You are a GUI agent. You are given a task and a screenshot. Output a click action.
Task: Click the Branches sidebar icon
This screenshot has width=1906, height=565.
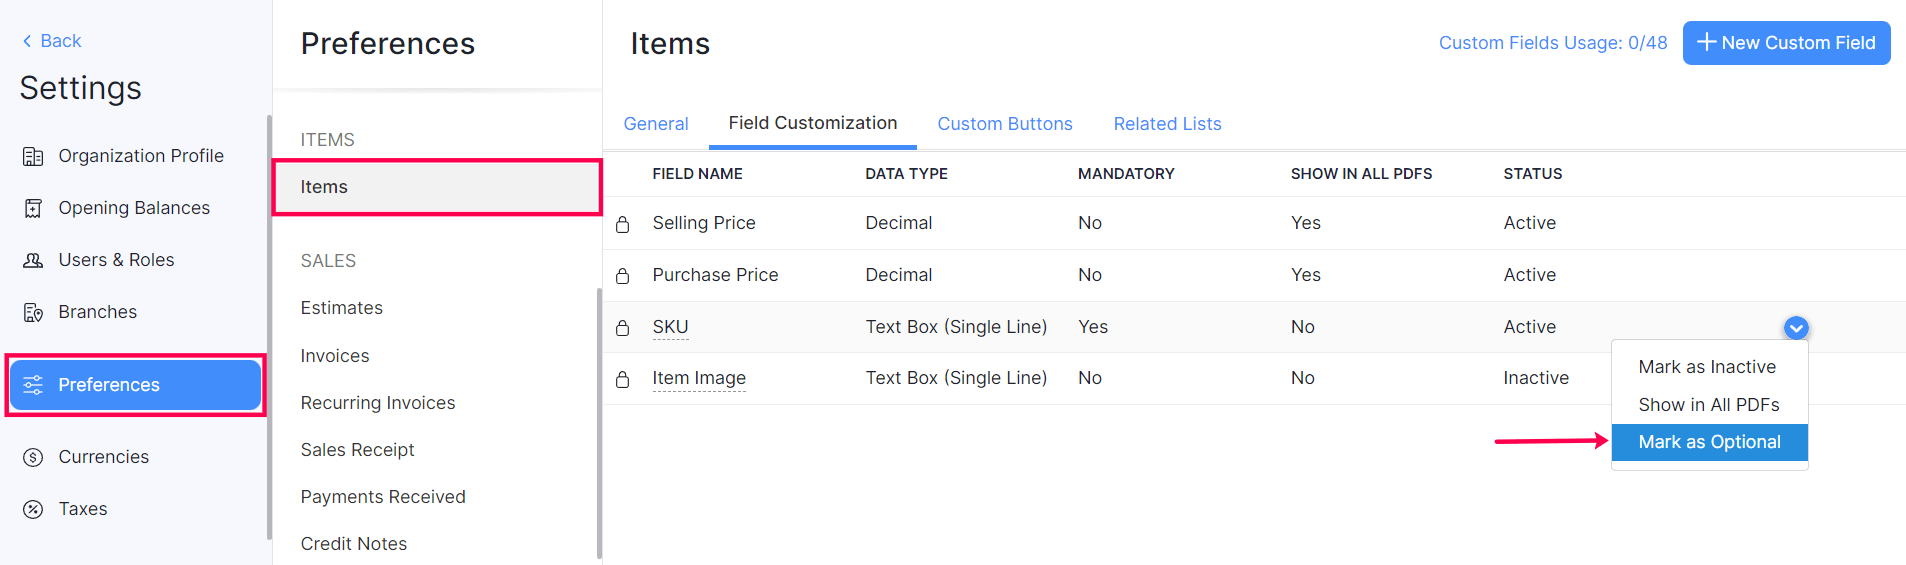coord(33,312)
